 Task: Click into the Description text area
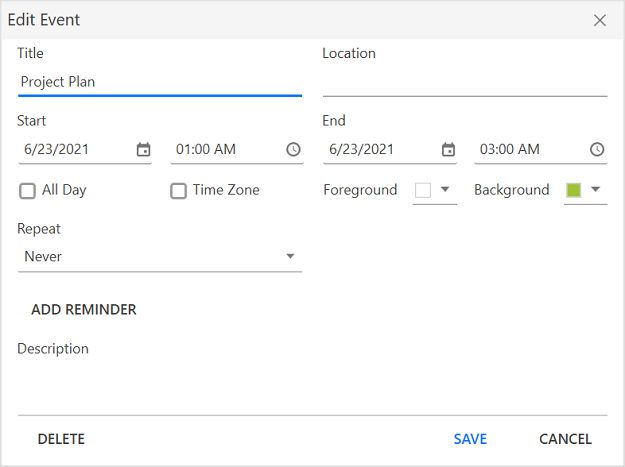pyautogui.click(x=312, y=387)
